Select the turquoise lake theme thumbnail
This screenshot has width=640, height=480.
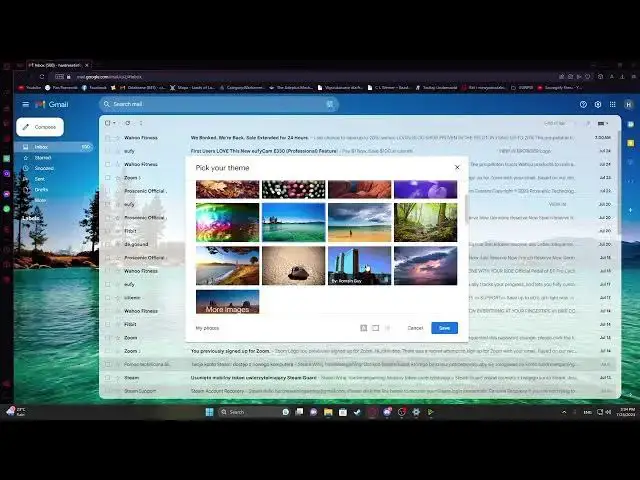point(293,222)
